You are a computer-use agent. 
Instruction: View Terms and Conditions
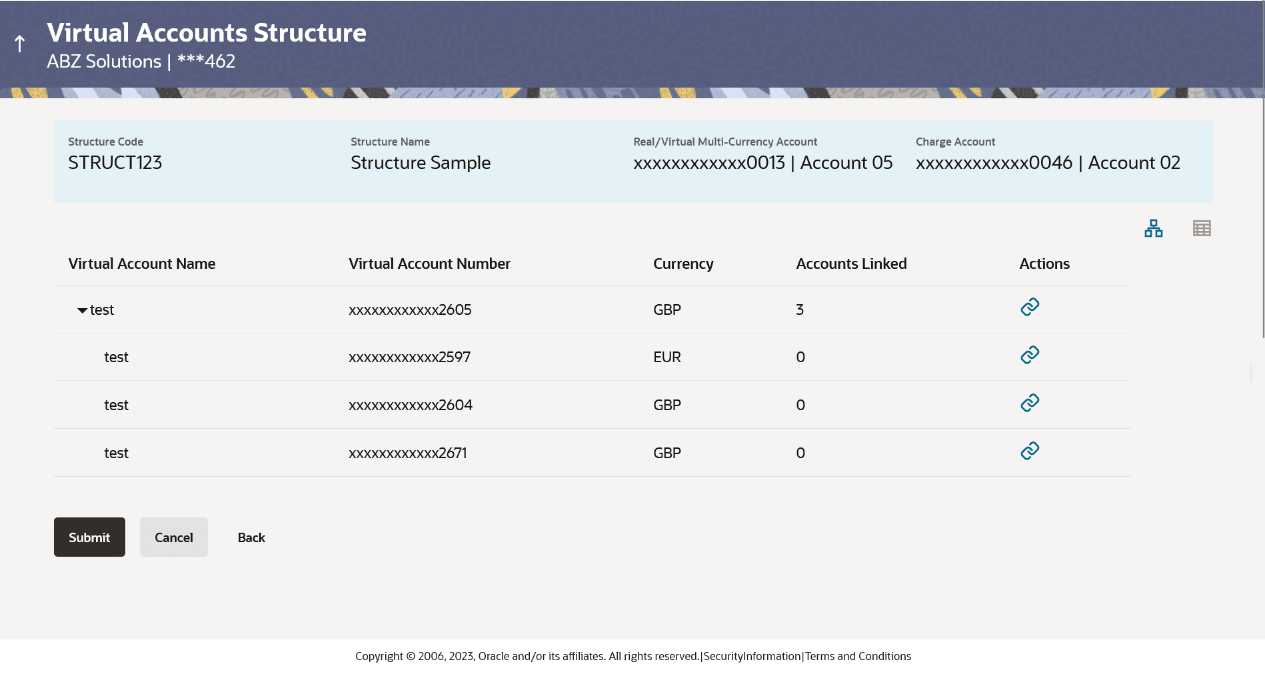coord(857,656)
